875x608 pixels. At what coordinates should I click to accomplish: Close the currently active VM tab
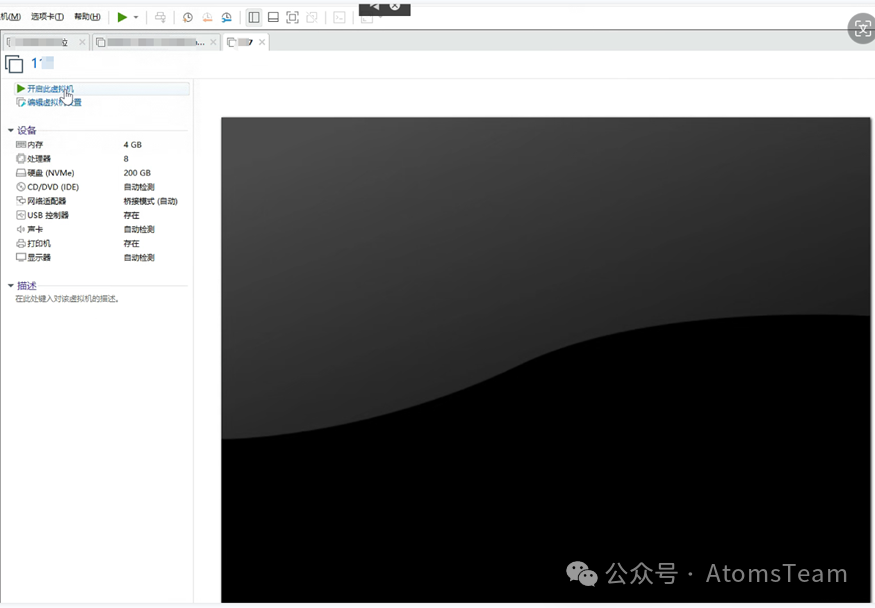click(x=262, y=42)
